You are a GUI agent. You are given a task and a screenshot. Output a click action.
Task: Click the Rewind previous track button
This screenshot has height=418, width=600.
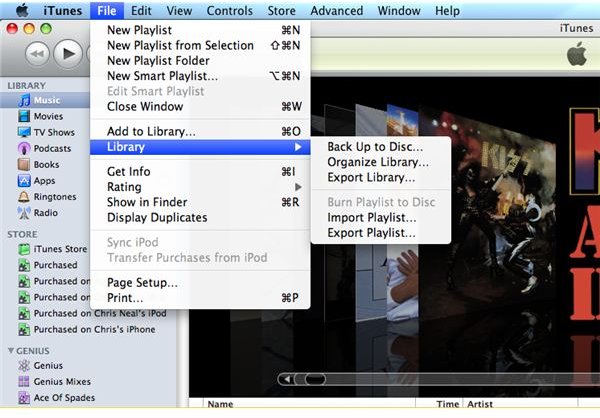tap(37, 54)
